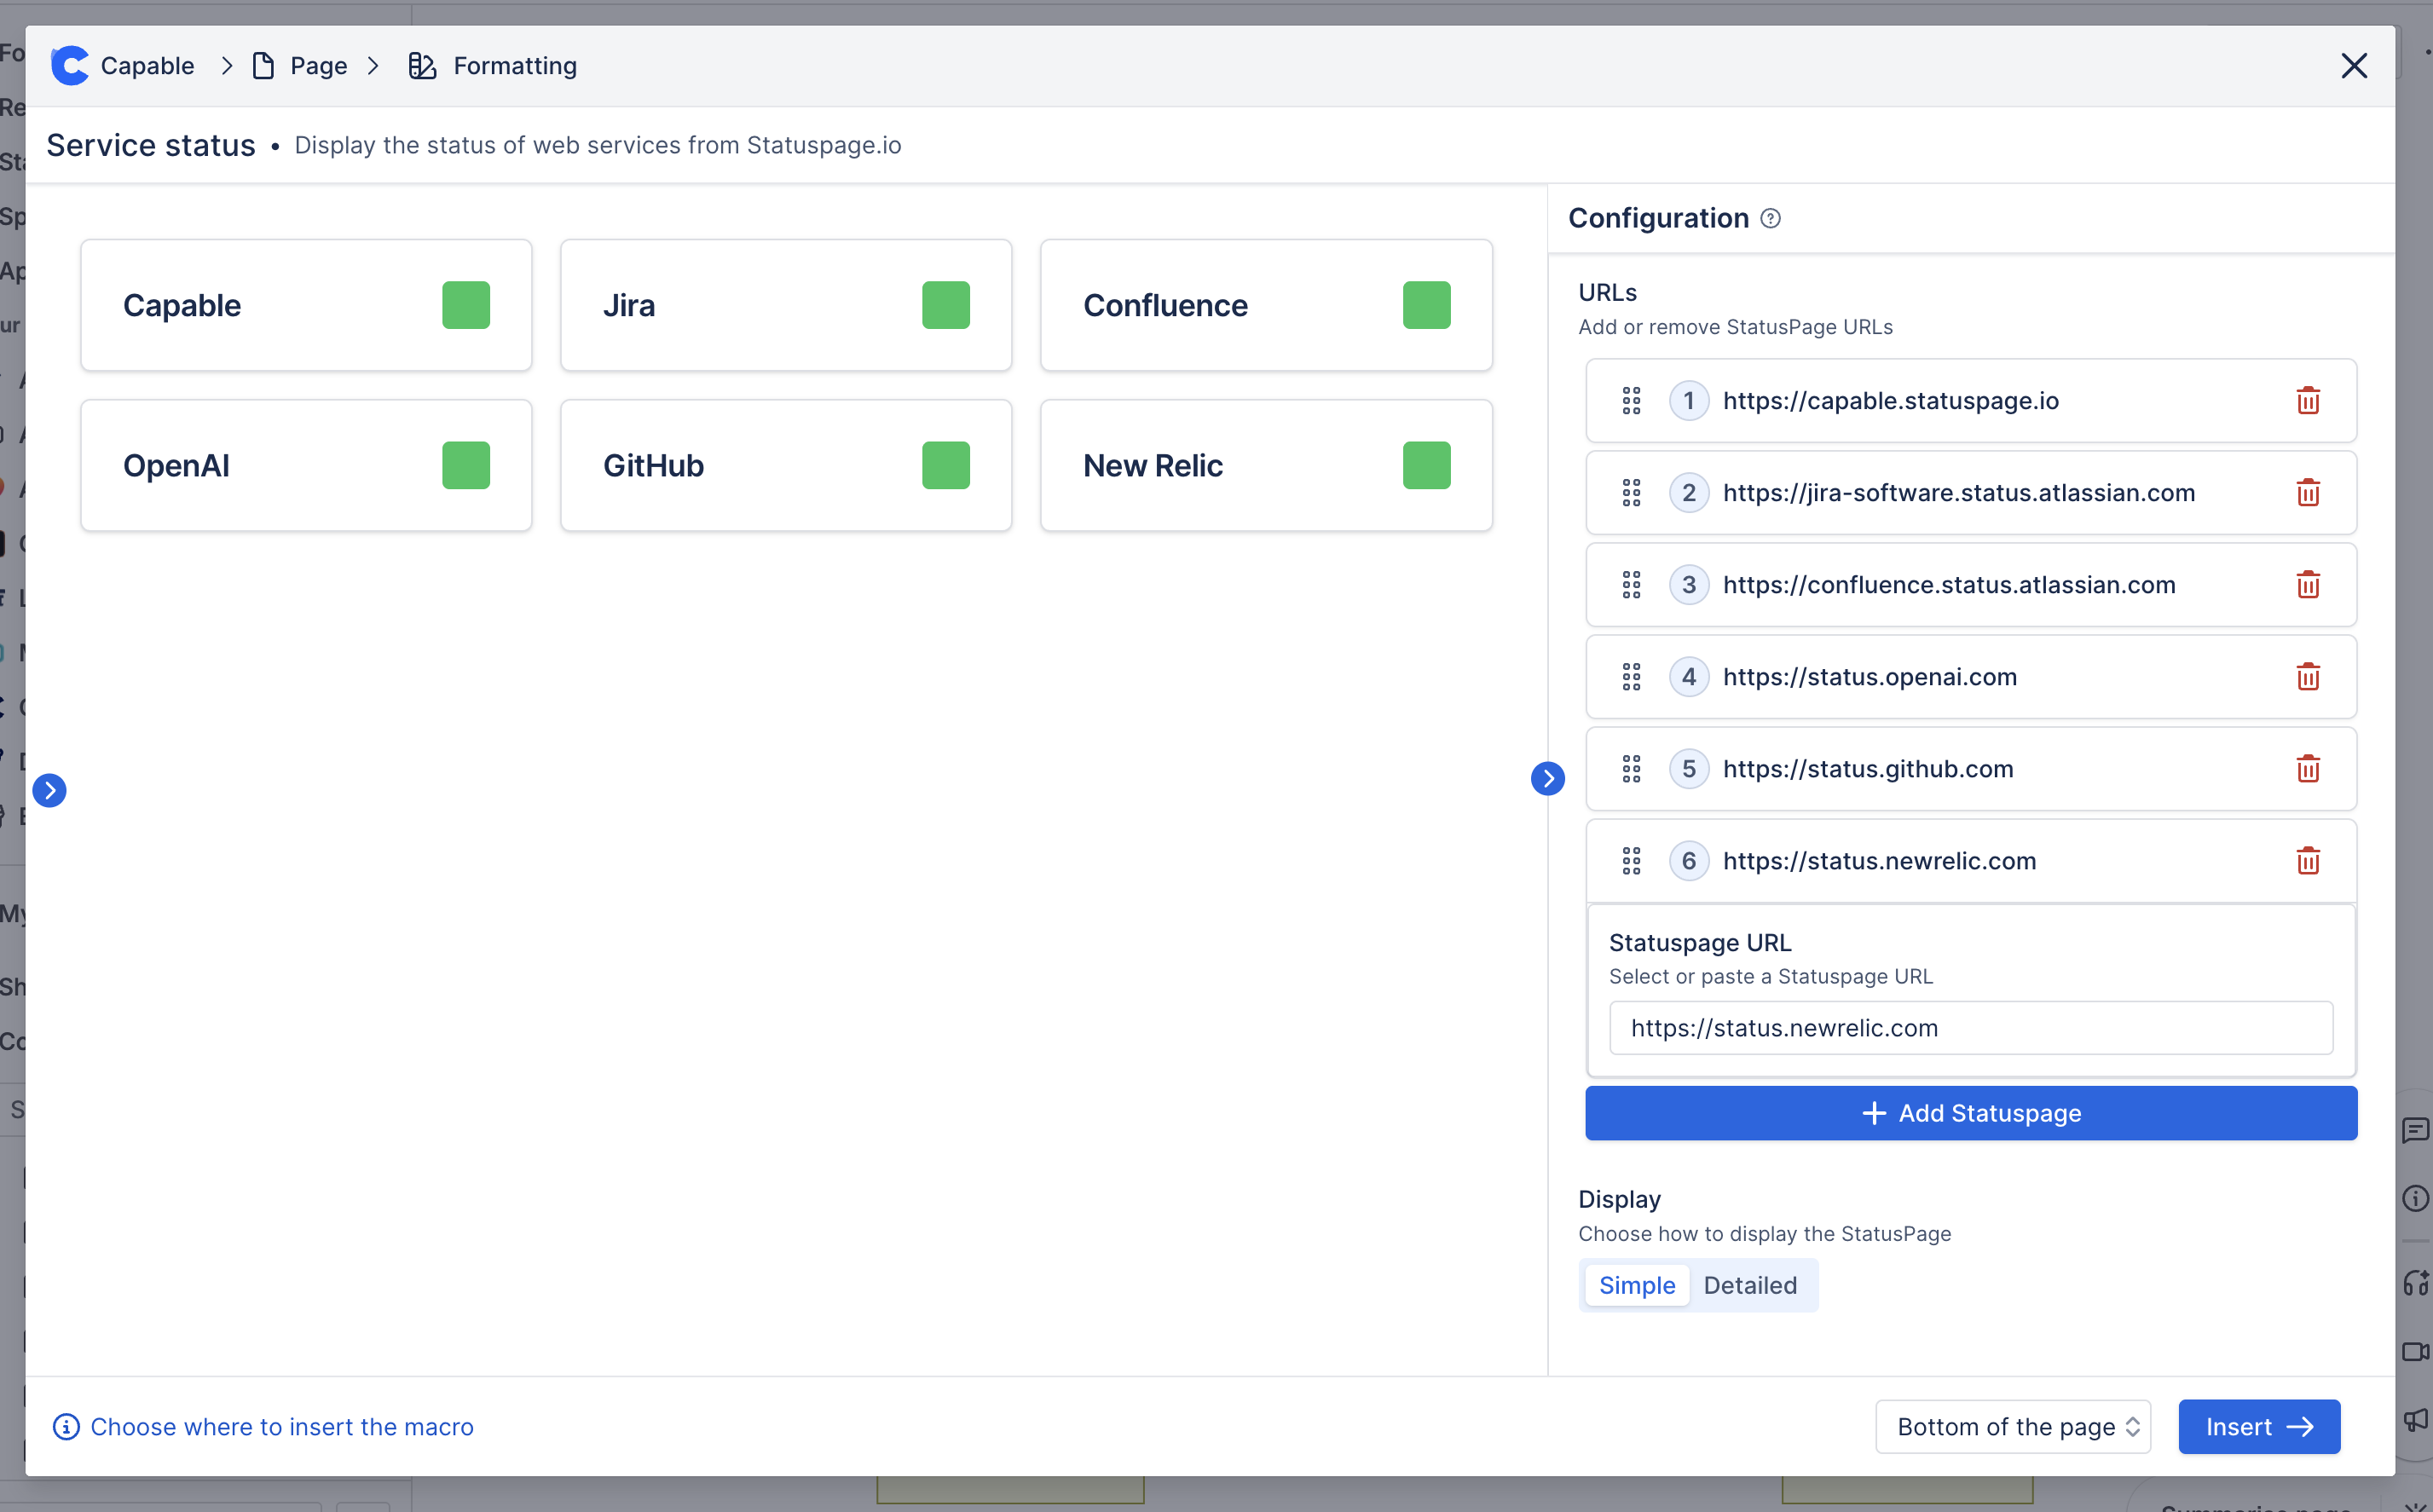Switch display mode to Detailed

(x=1749, y=1285)
